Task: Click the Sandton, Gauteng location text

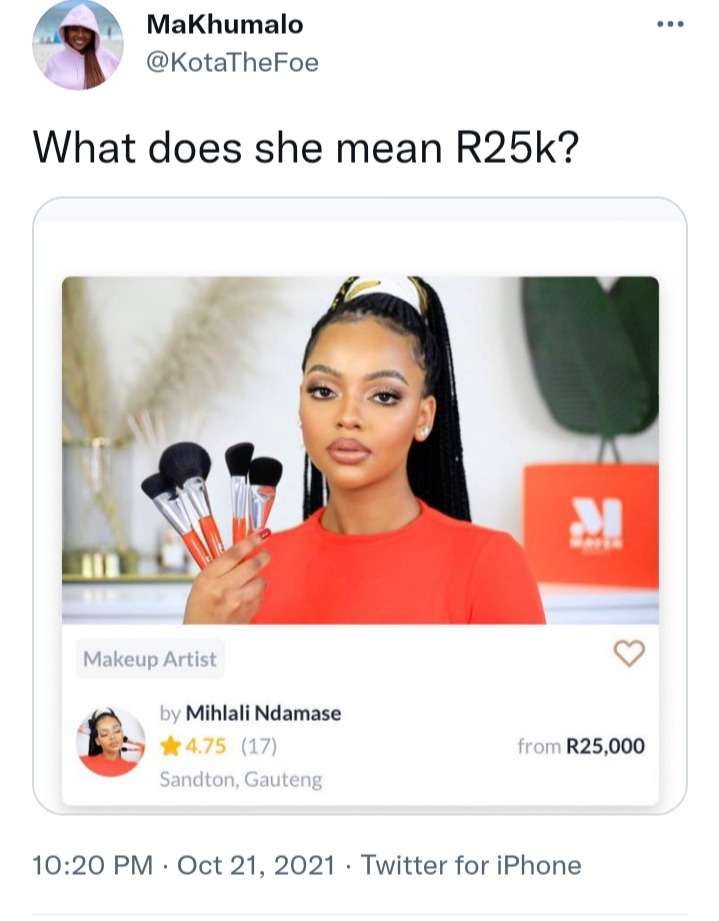Action: [241, 779]
